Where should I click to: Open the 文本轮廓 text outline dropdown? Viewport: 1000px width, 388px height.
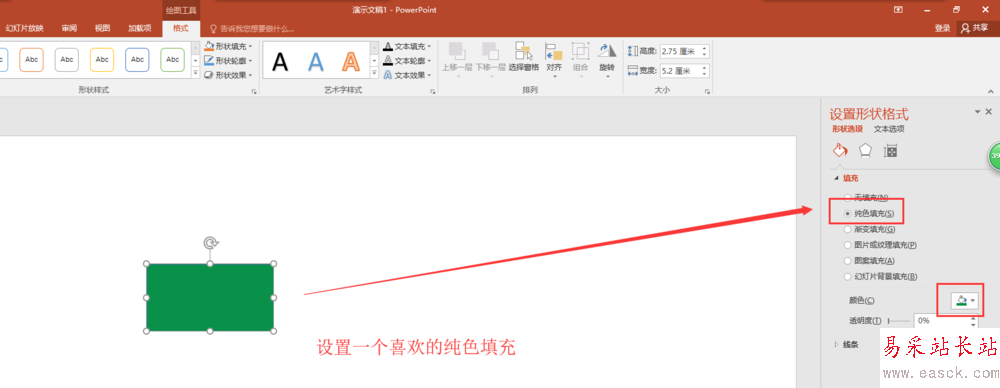click(x=408, y=61)
